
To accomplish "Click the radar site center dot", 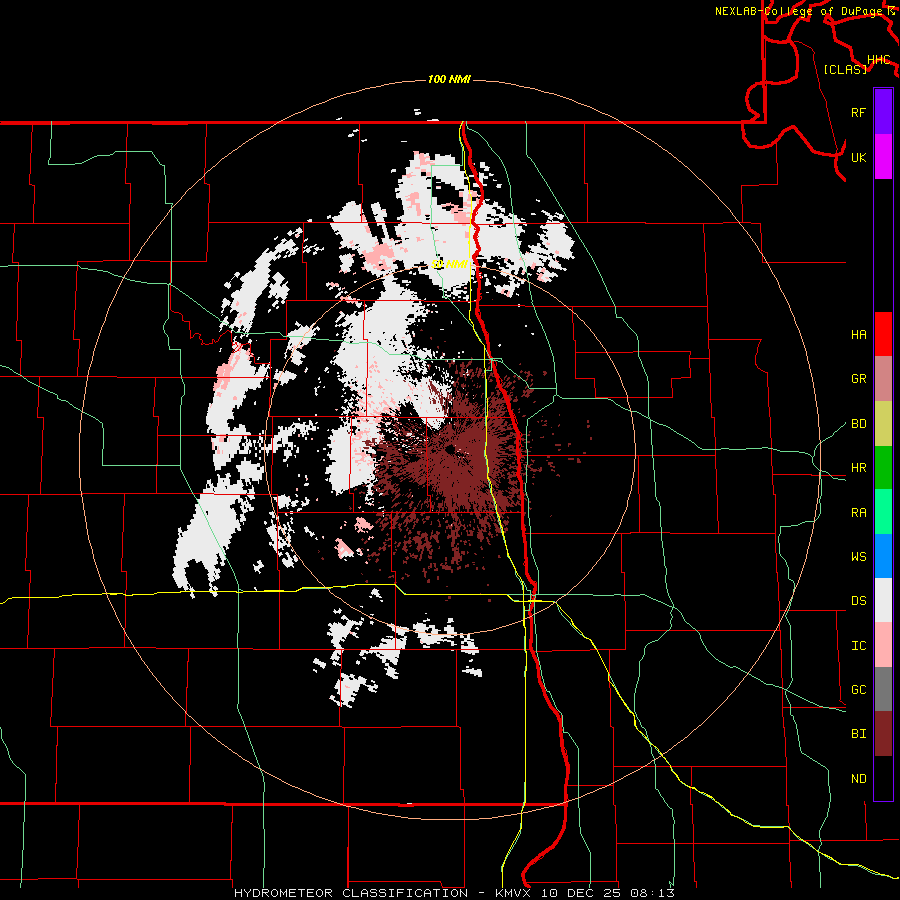I will 451,449.
